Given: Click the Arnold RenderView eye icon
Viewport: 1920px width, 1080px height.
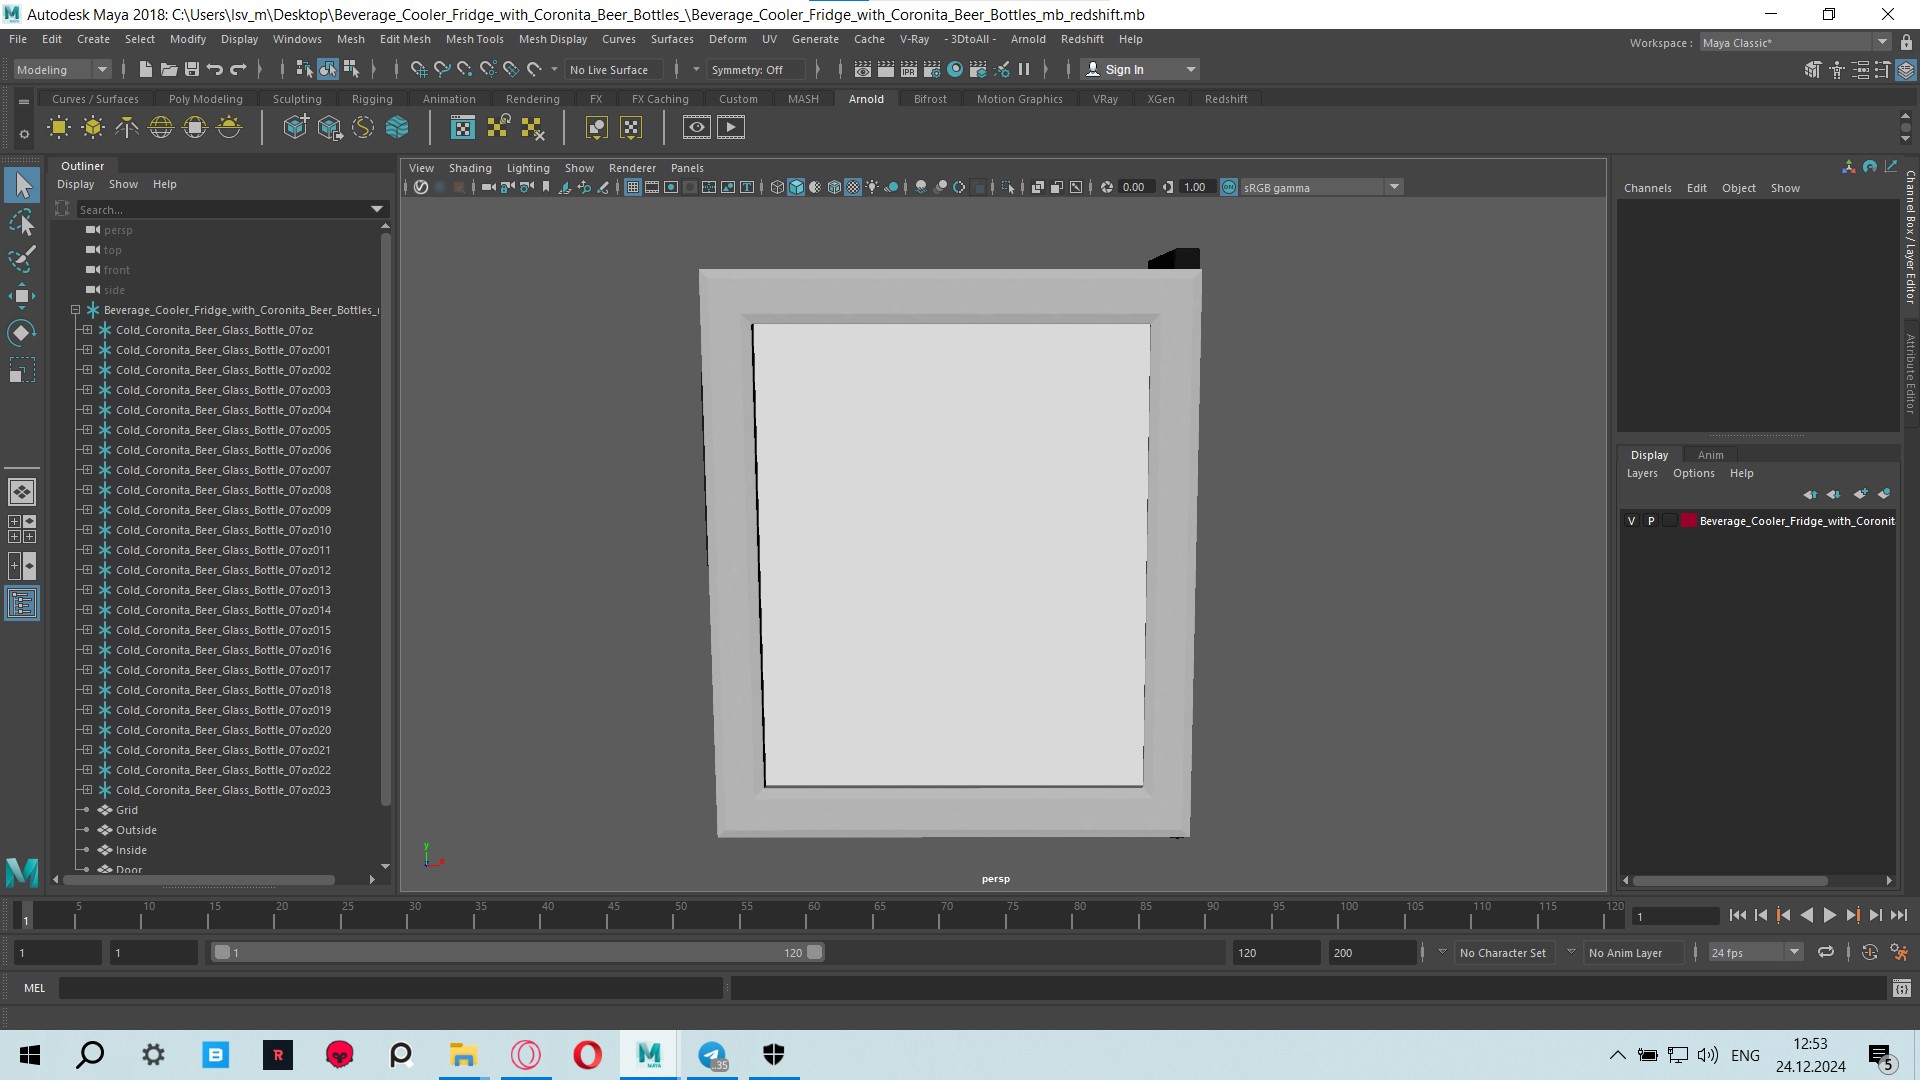Looking at the screenshot, I should [x=697, y=127].
